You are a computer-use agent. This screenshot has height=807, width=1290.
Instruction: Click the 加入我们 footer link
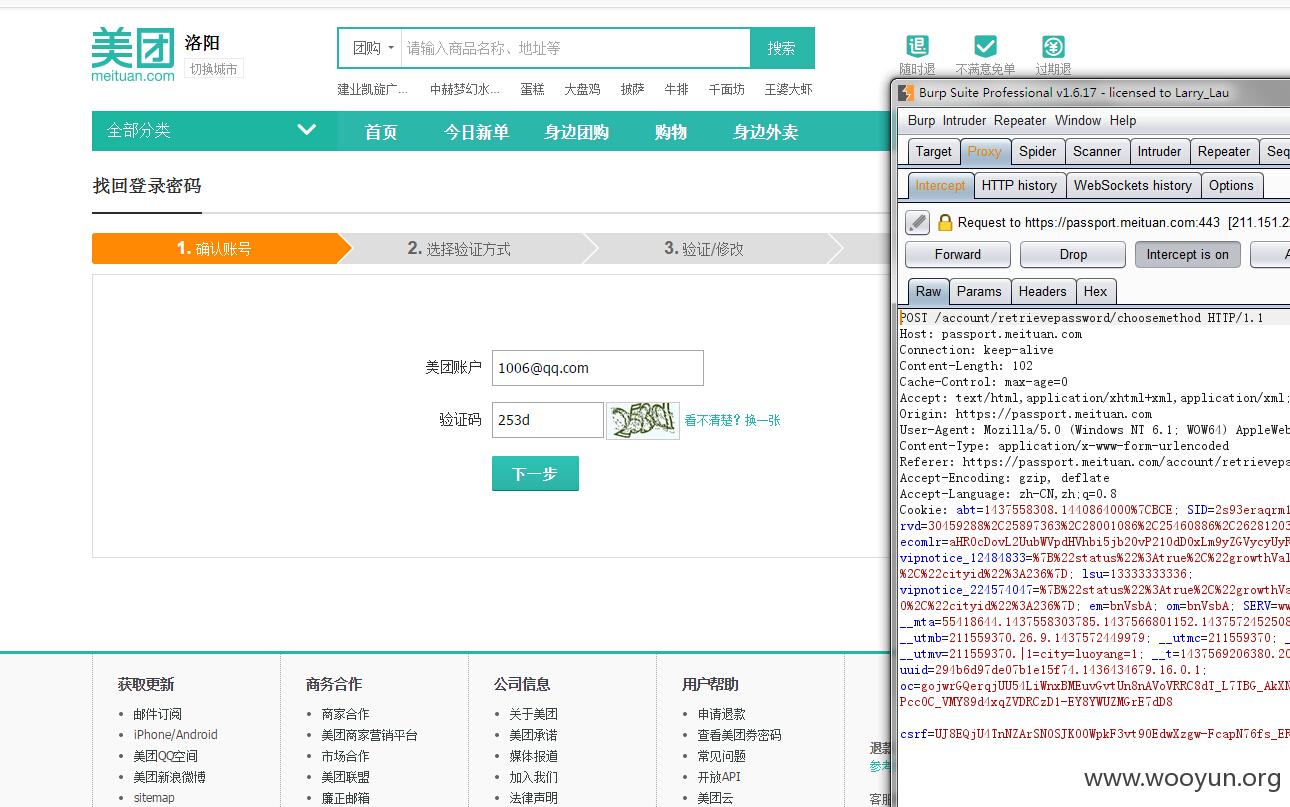coord(534,777)
